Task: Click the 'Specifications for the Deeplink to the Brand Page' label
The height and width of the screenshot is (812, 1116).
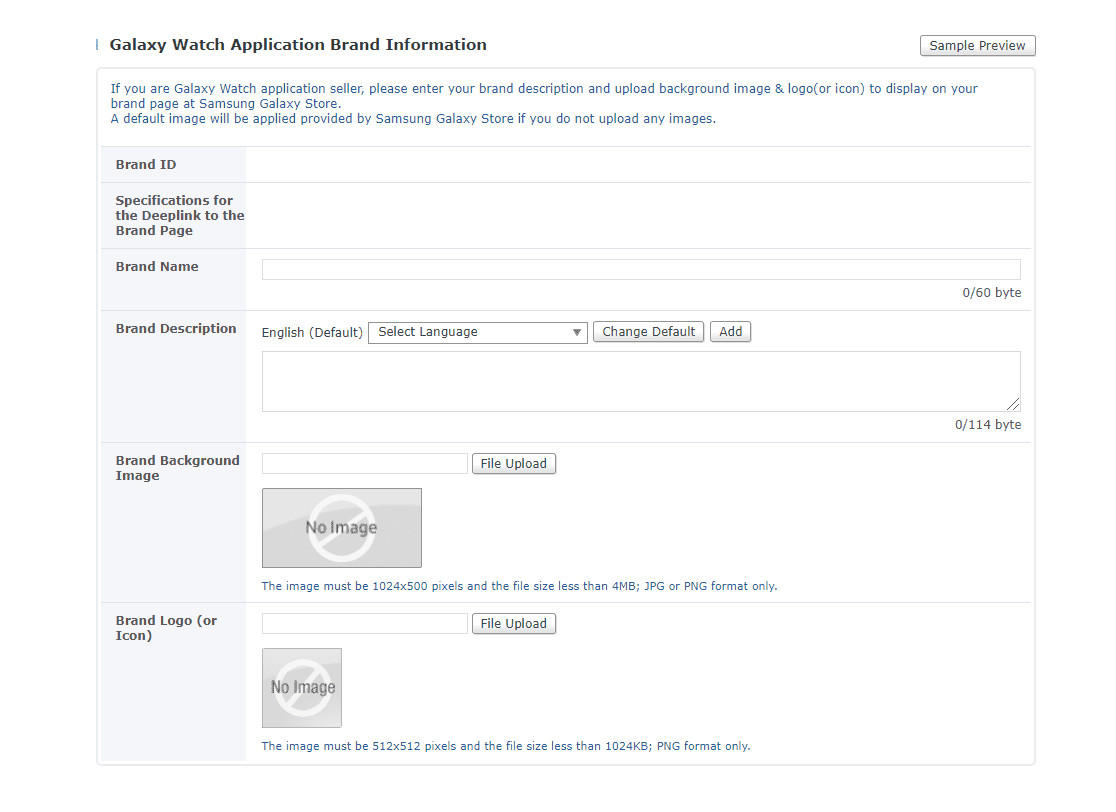Action: click(180, 216)
